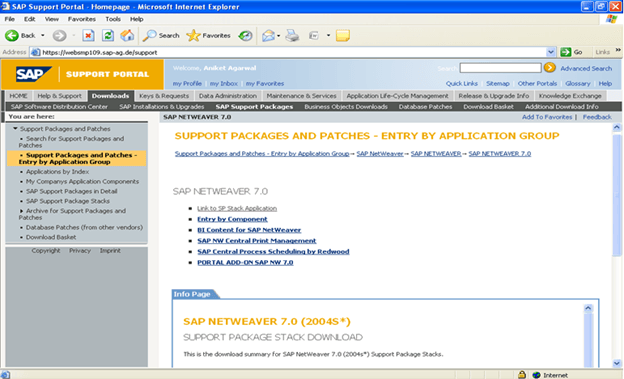Image resolution: width=624 pixels, height=379 pixels.
Task: Open the PORTAL ADD-ON SAP NW 7.0 link
Action: click(x=245, y=262)
